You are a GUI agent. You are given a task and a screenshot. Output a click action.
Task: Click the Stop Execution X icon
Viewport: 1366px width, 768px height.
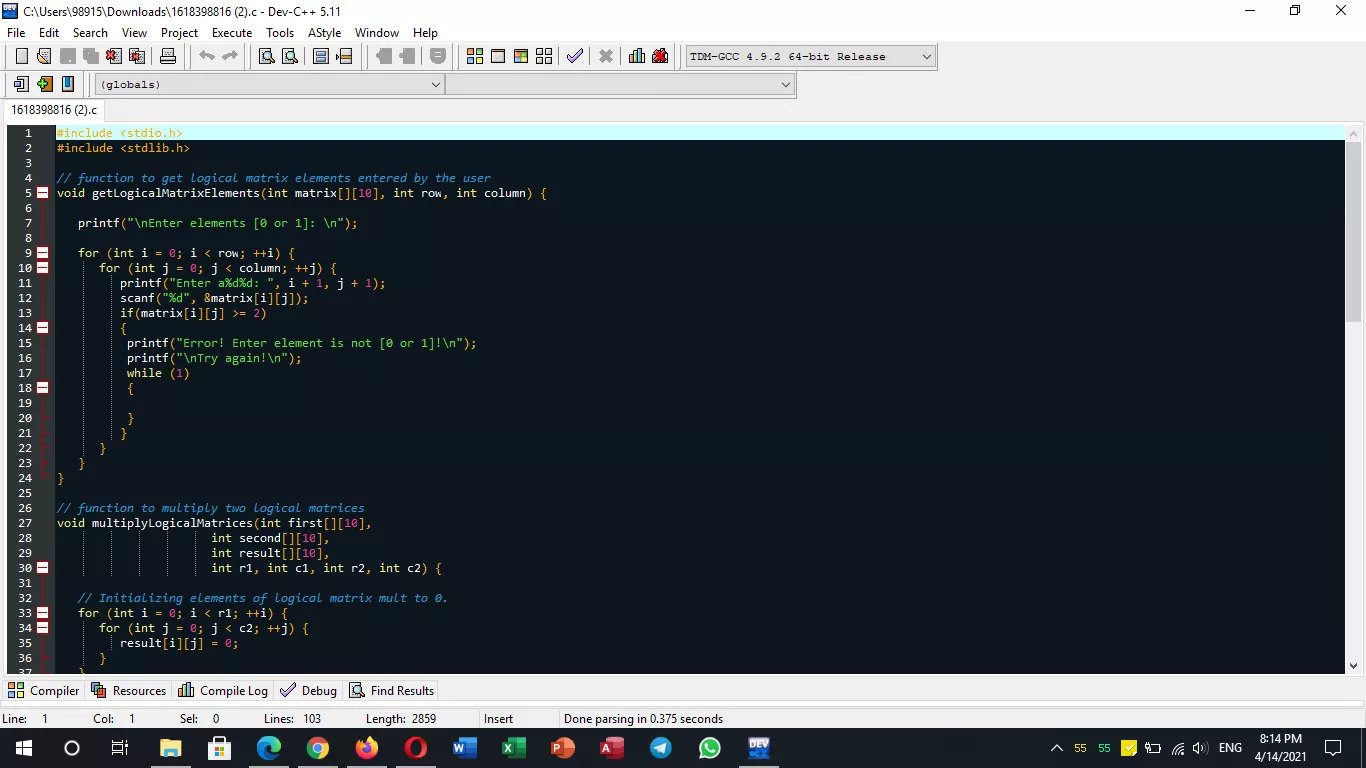point(606,56)
